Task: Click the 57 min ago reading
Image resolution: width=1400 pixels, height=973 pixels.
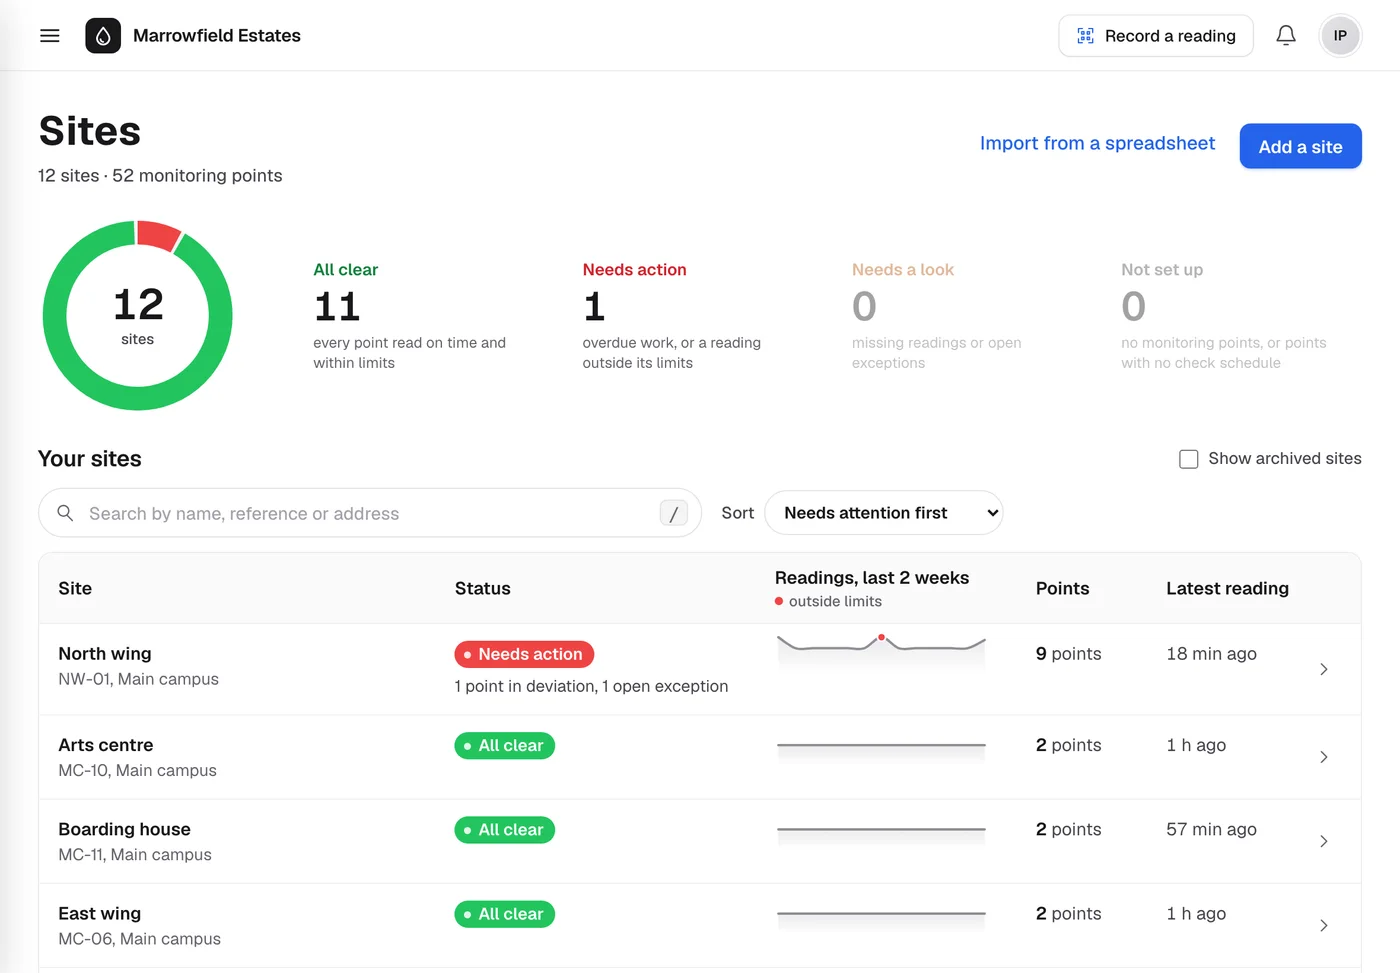Action: [1211, 829]
